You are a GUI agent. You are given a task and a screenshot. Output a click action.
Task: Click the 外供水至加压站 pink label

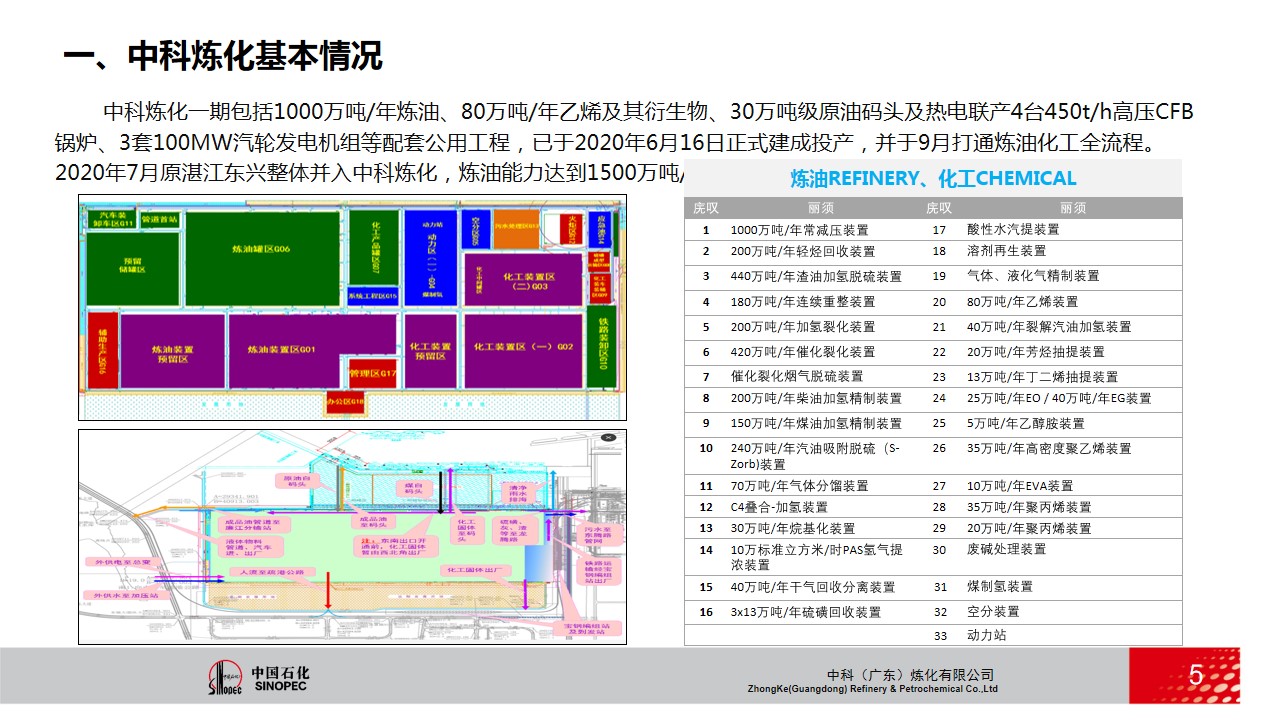coord(125,595)
